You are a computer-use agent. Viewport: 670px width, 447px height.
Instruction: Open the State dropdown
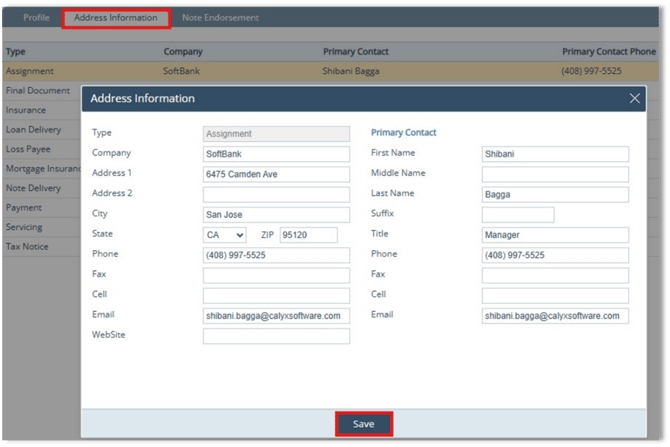(225, 235)
